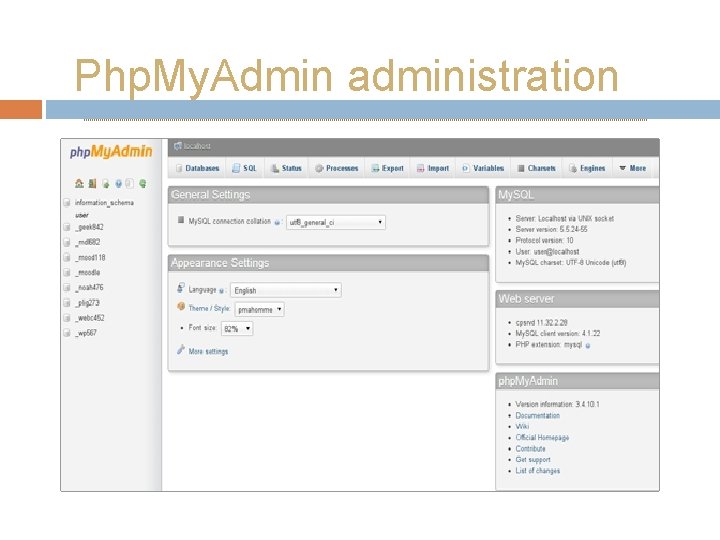Image resolution: width=720 pixels, height=540 pixels.
Task: Open the Get support link
Action: 533,460
